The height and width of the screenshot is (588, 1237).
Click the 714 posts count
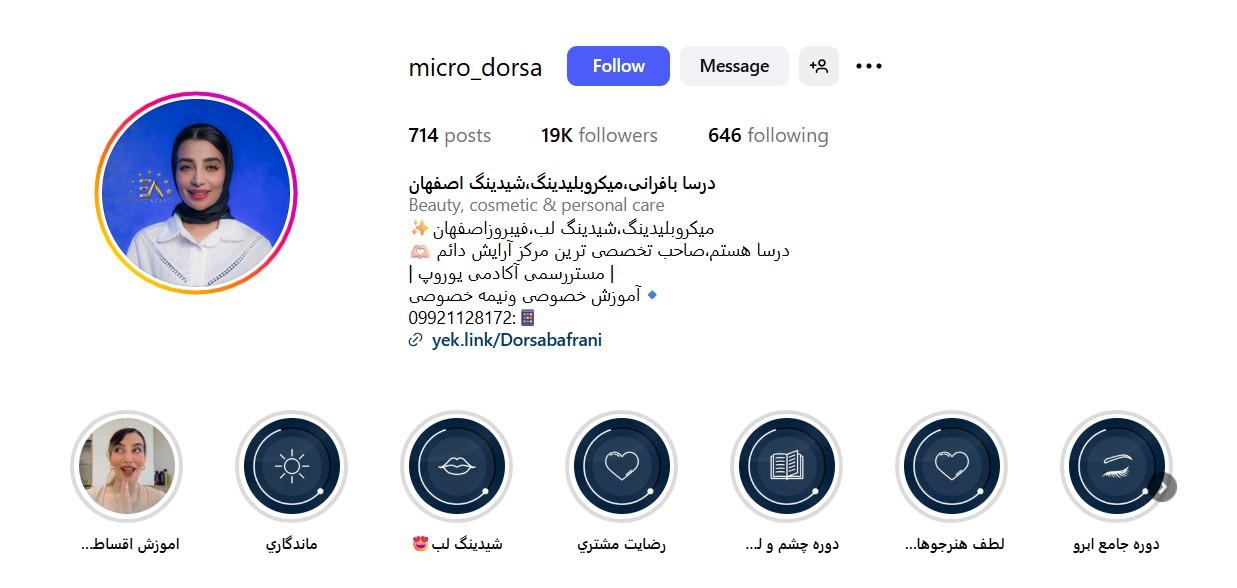(450, 135)
